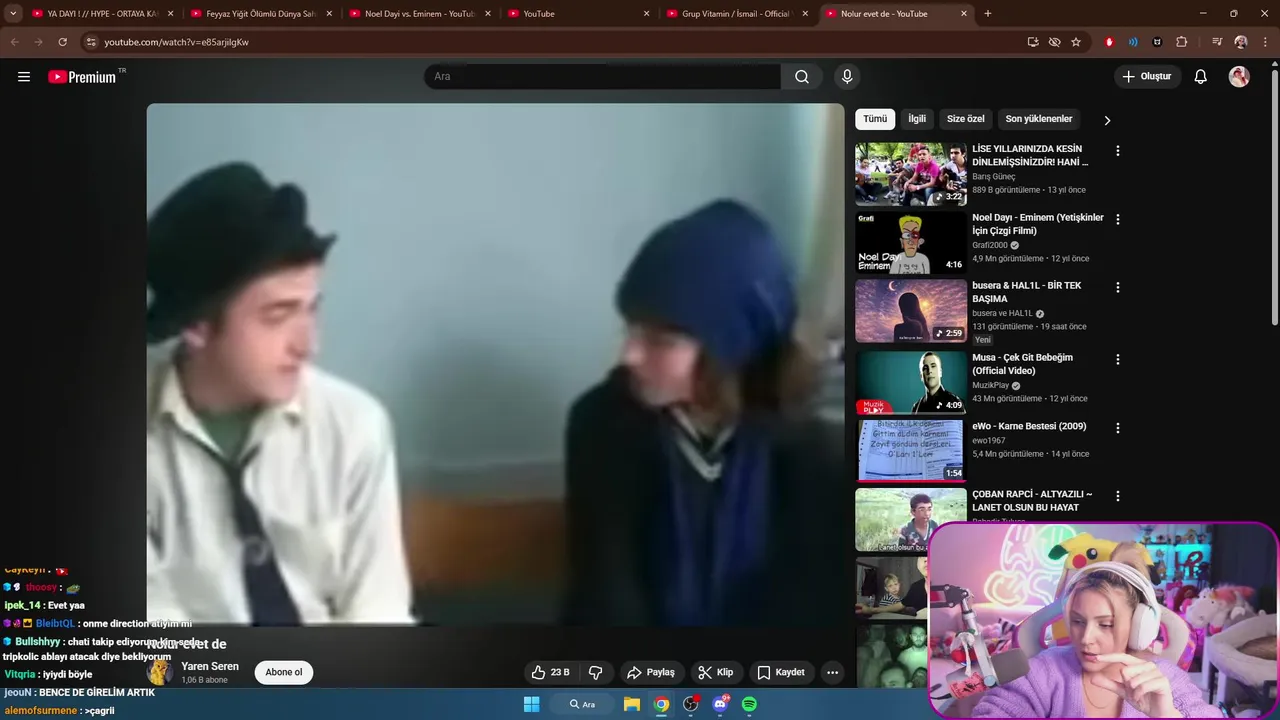Open options menu for busera & HAL1L video
The image size is (1280, 720).
[x=1118, y=287]
